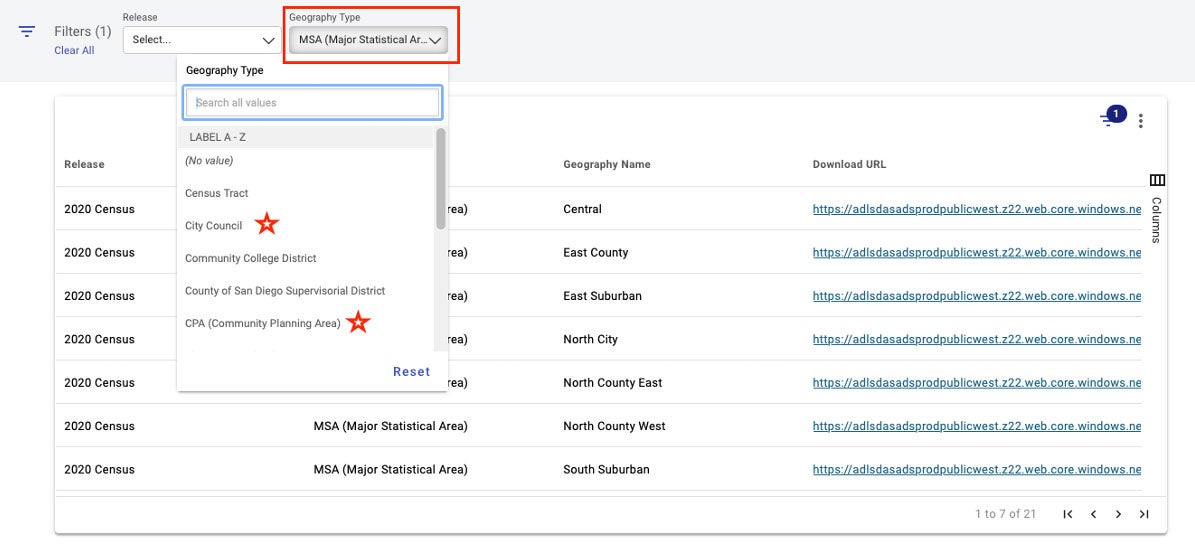Choose the Census Tract option

[x=217, y=193]
